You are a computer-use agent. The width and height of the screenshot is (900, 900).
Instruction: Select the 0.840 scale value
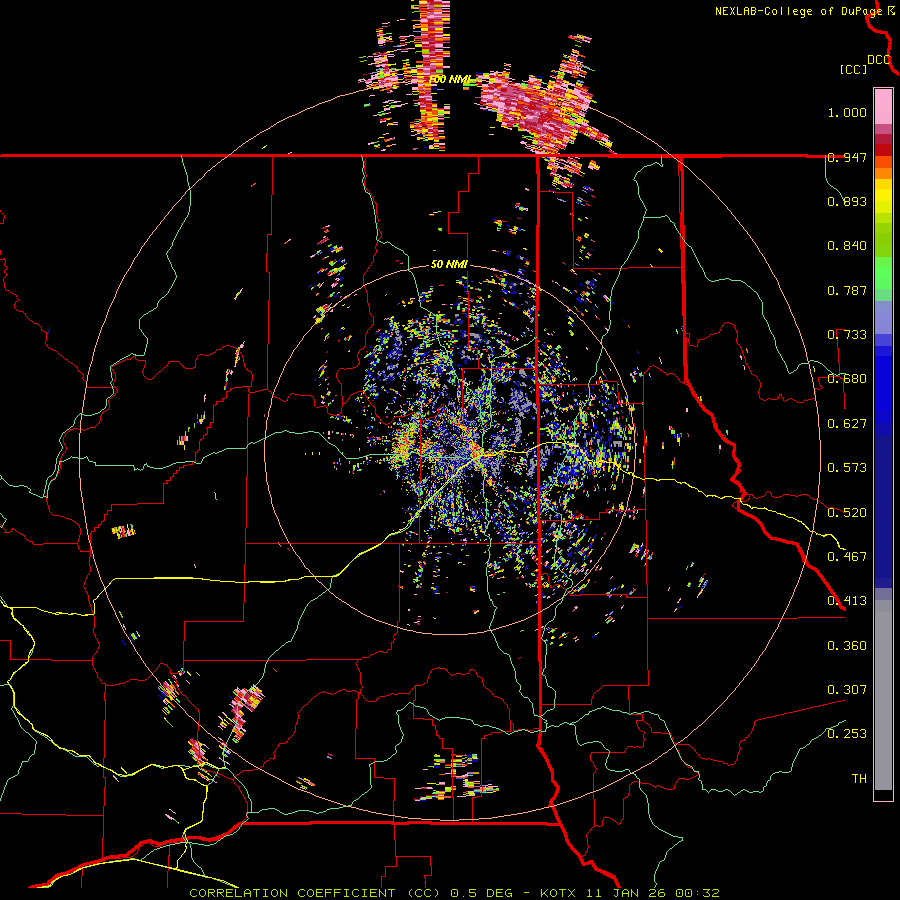[x=847, y=246]
